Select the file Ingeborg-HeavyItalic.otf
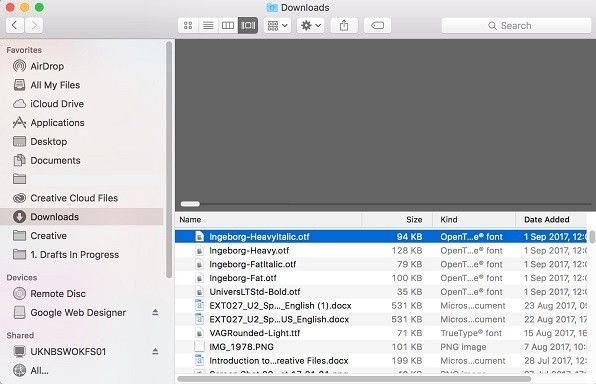Image resolution: width=596 pixels, height=384 pixels. pyautogui.click(x=382, y=237)
